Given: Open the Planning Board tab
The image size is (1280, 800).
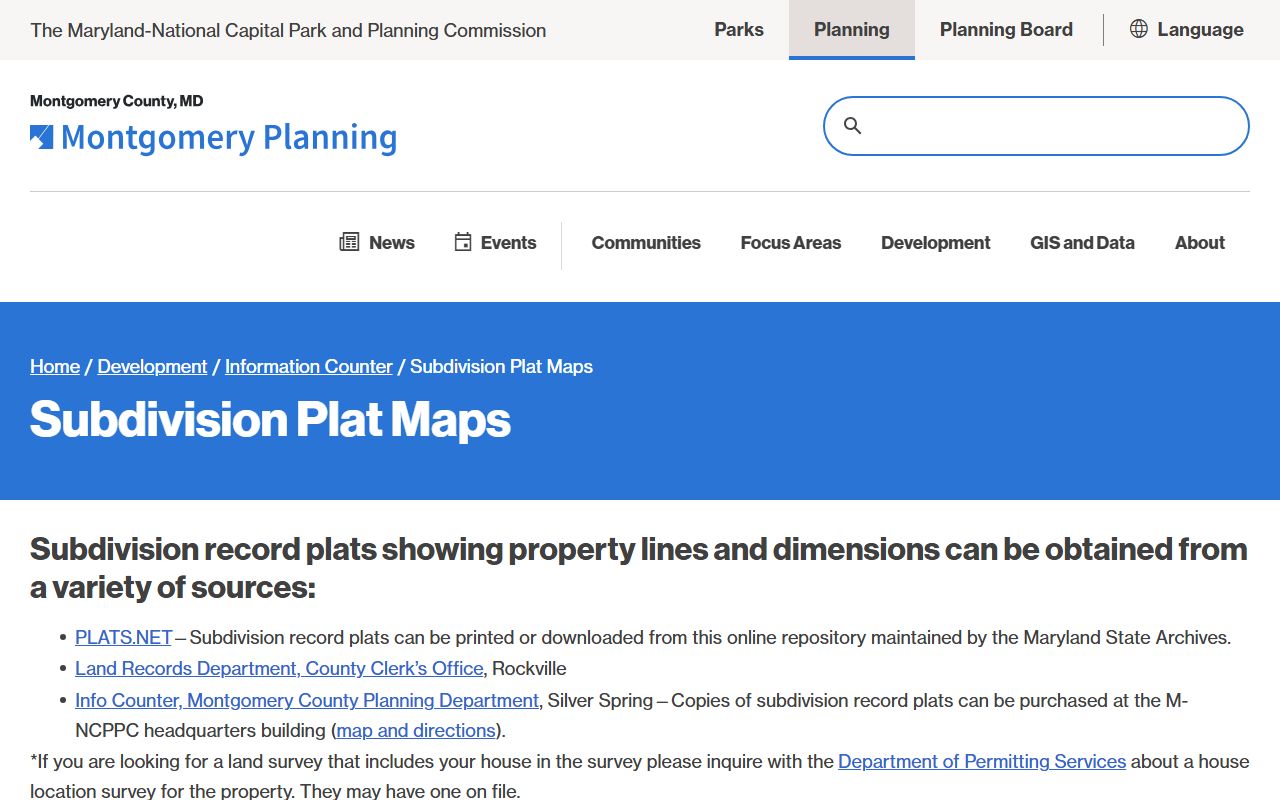Looking at the screenshot, I should point(1006,30).
